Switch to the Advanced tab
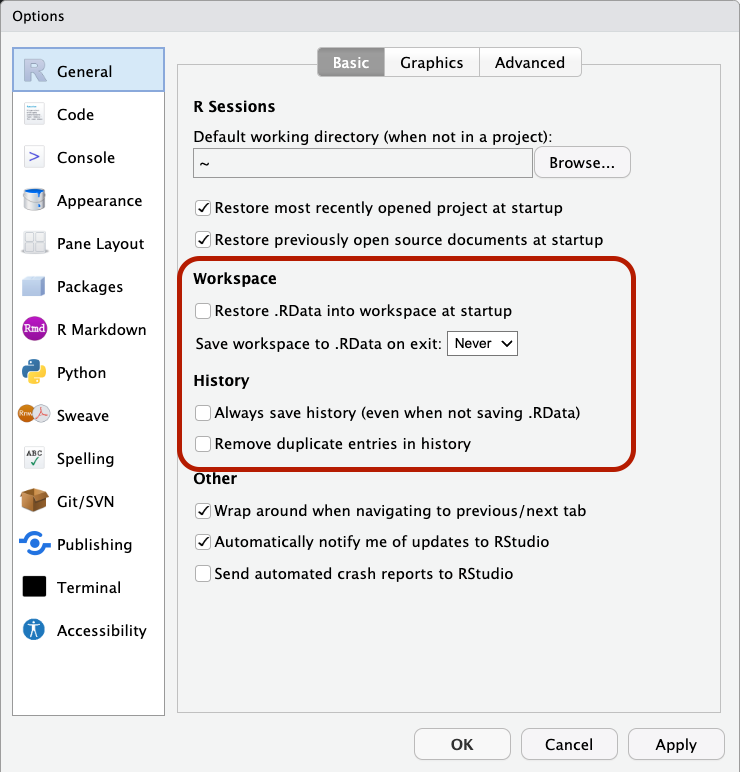This screenshot has width=740, height=772. (x=530, y=62)
